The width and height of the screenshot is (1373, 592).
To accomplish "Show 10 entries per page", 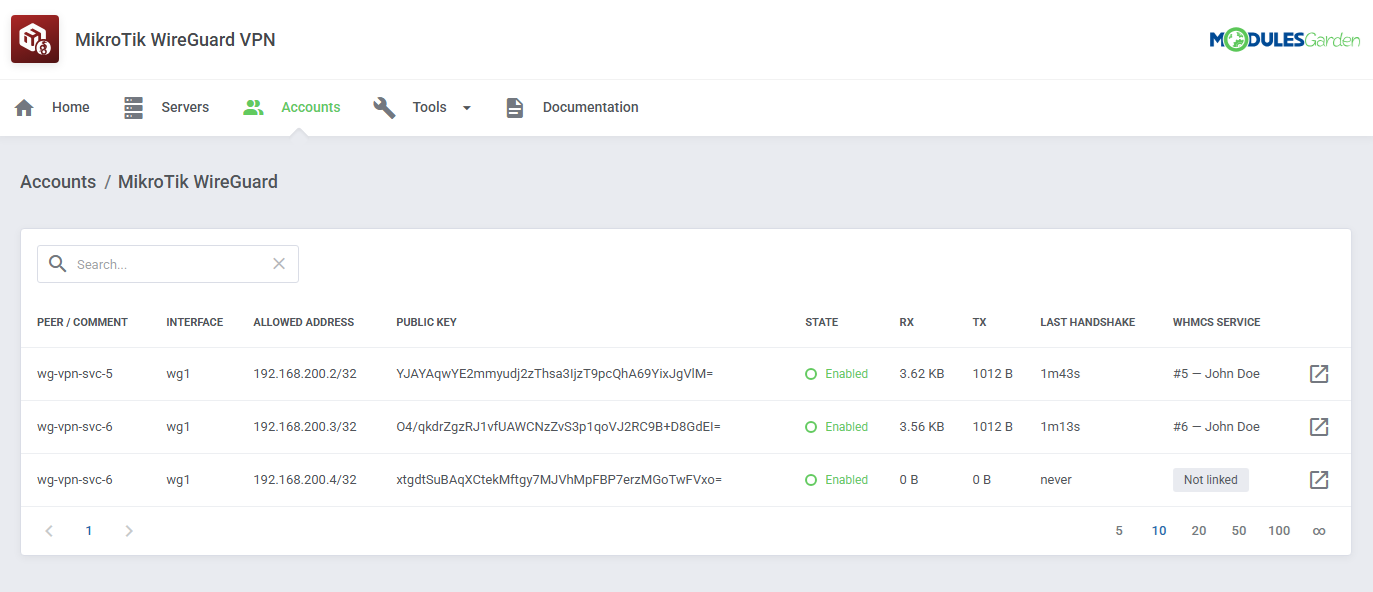I will 1159,531.
